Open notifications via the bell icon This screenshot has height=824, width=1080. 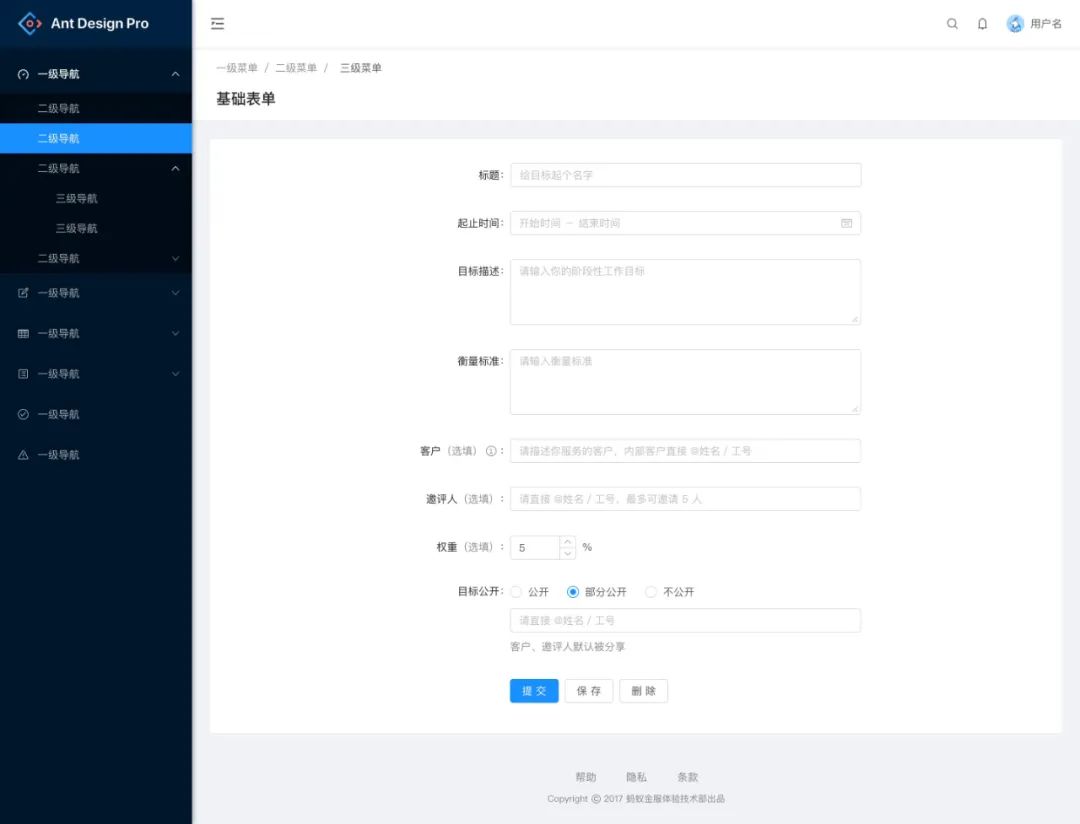tap(982, 23)
